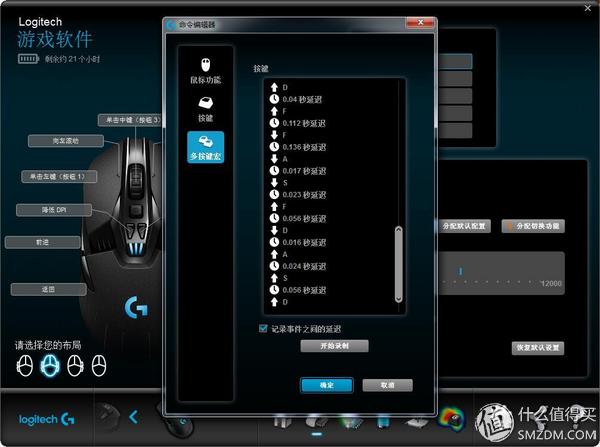Click the down-arrow icon of the D key-press row

[x=274, y=230]
